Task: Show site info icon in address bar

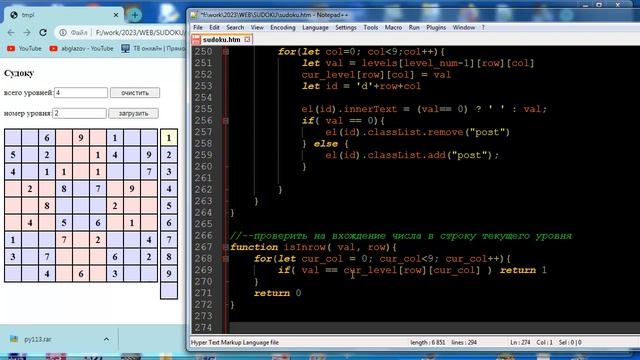Action: tap(62, 32)
